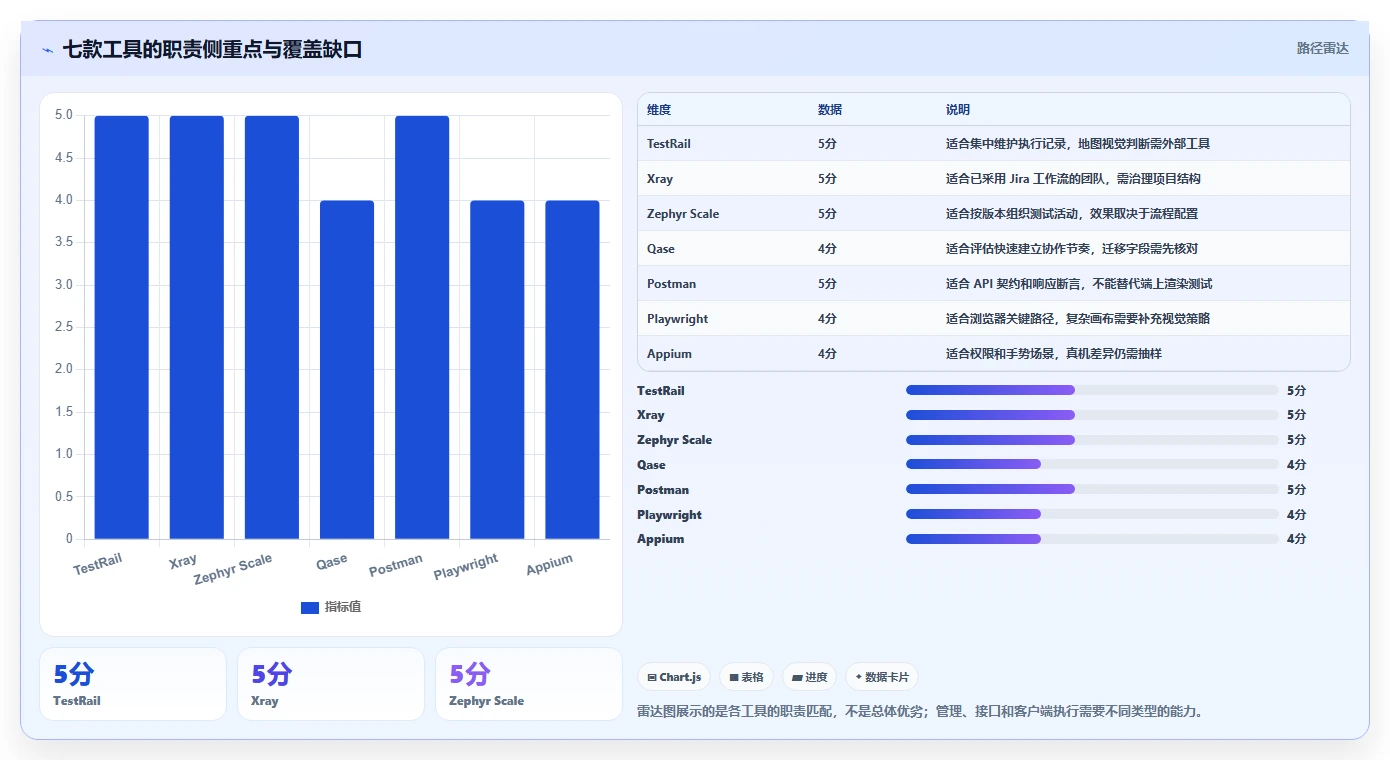Click the description 适合 API 契约和响应断言，不能替代端上渲染测试
Image resolution: width=1390 pixels, height=760 pixels.
[x=1079, y=284]
